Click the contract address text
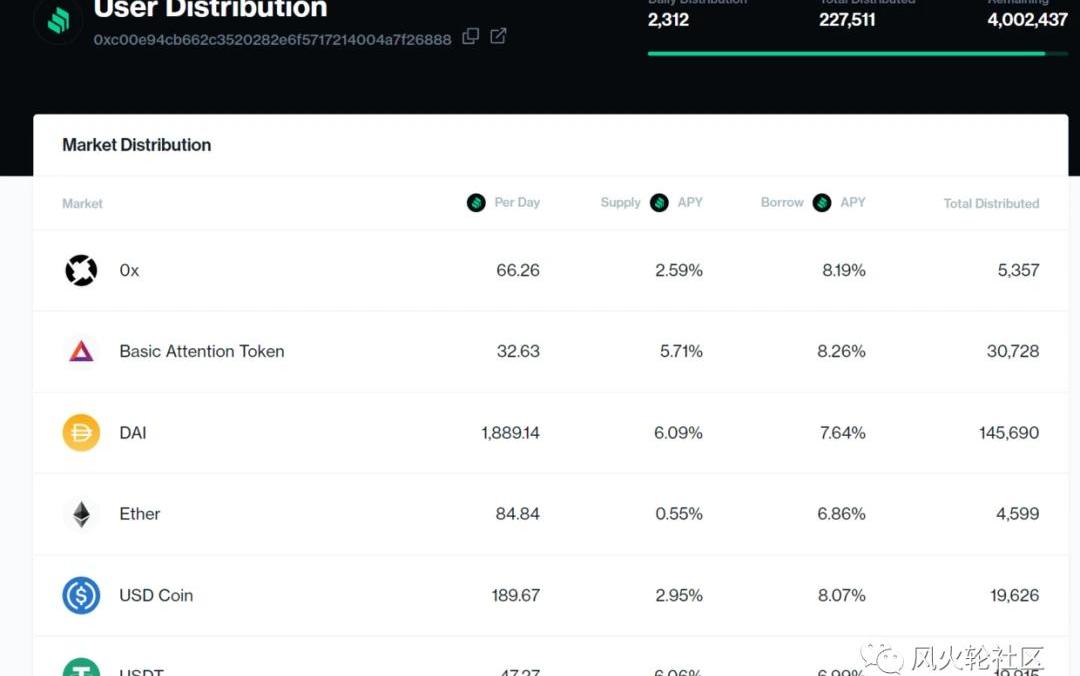1080x676 pixels. [x=272, y=39]
